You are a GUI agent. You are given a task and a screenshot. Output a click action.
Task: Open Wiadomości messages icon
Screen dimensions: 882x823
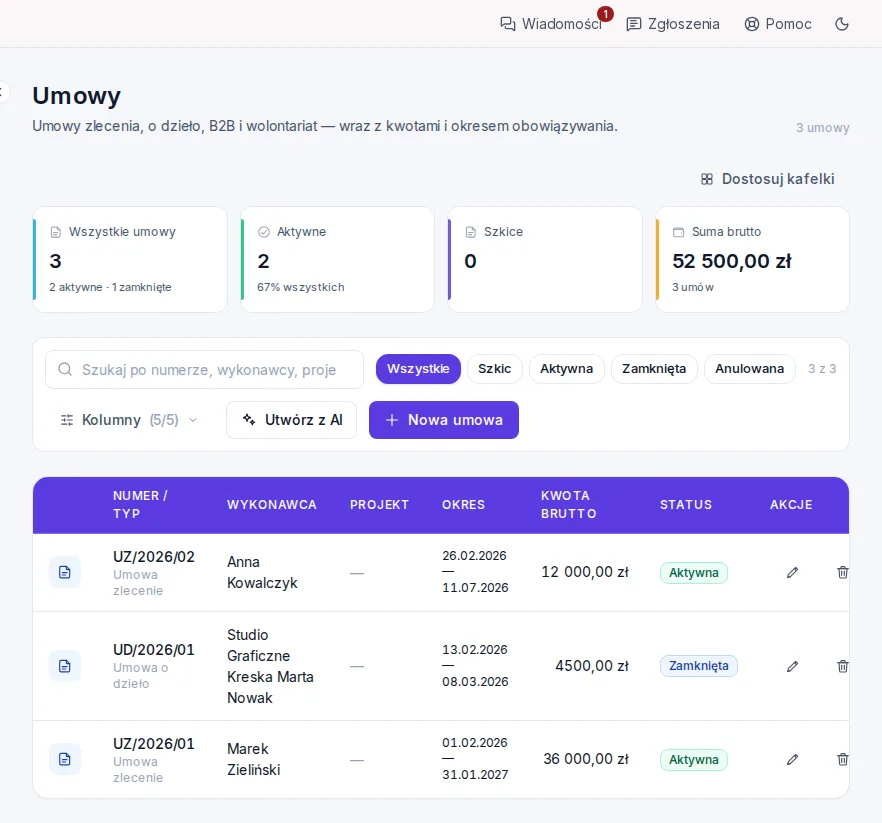pyautogui.click(x=507, y=24)
